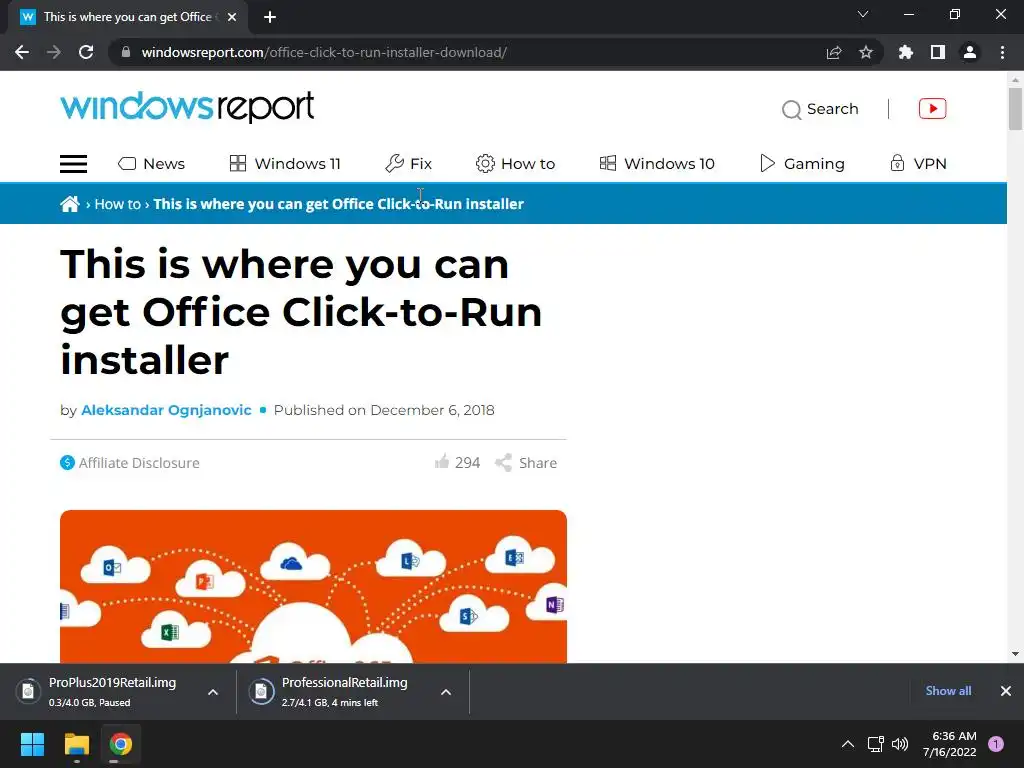Image resolution: width=1024 pixels, height=768 pixels.
Task: Open the News section
Action: point(152,164)
